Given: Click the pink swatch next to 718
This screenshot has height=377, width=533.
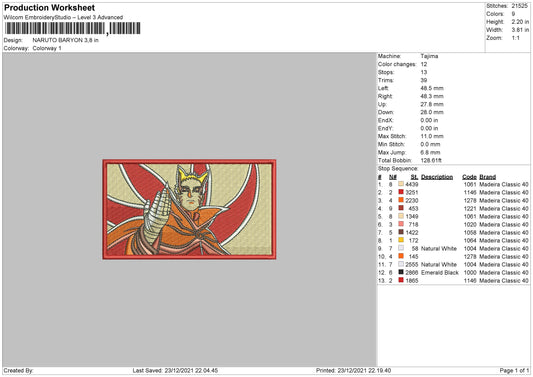Looking at the screenshot, I should tap(401, 224).
